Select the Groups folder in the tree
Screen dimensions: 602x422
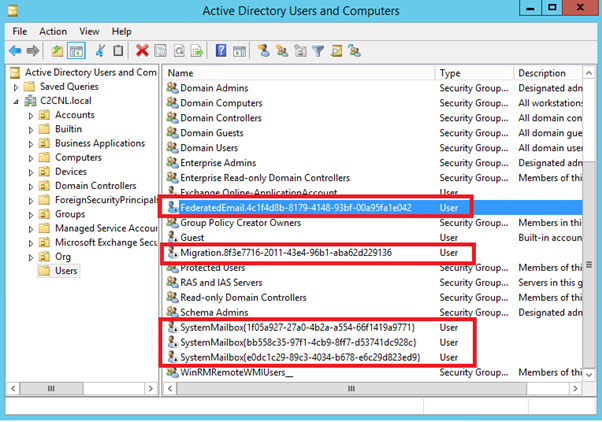[x=69, y=214]
